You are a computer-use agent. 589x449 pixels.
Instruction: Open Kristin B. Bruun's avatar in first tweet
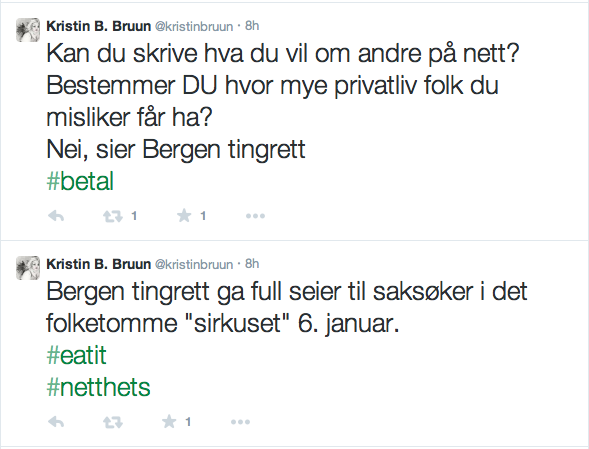click(28, 30)
